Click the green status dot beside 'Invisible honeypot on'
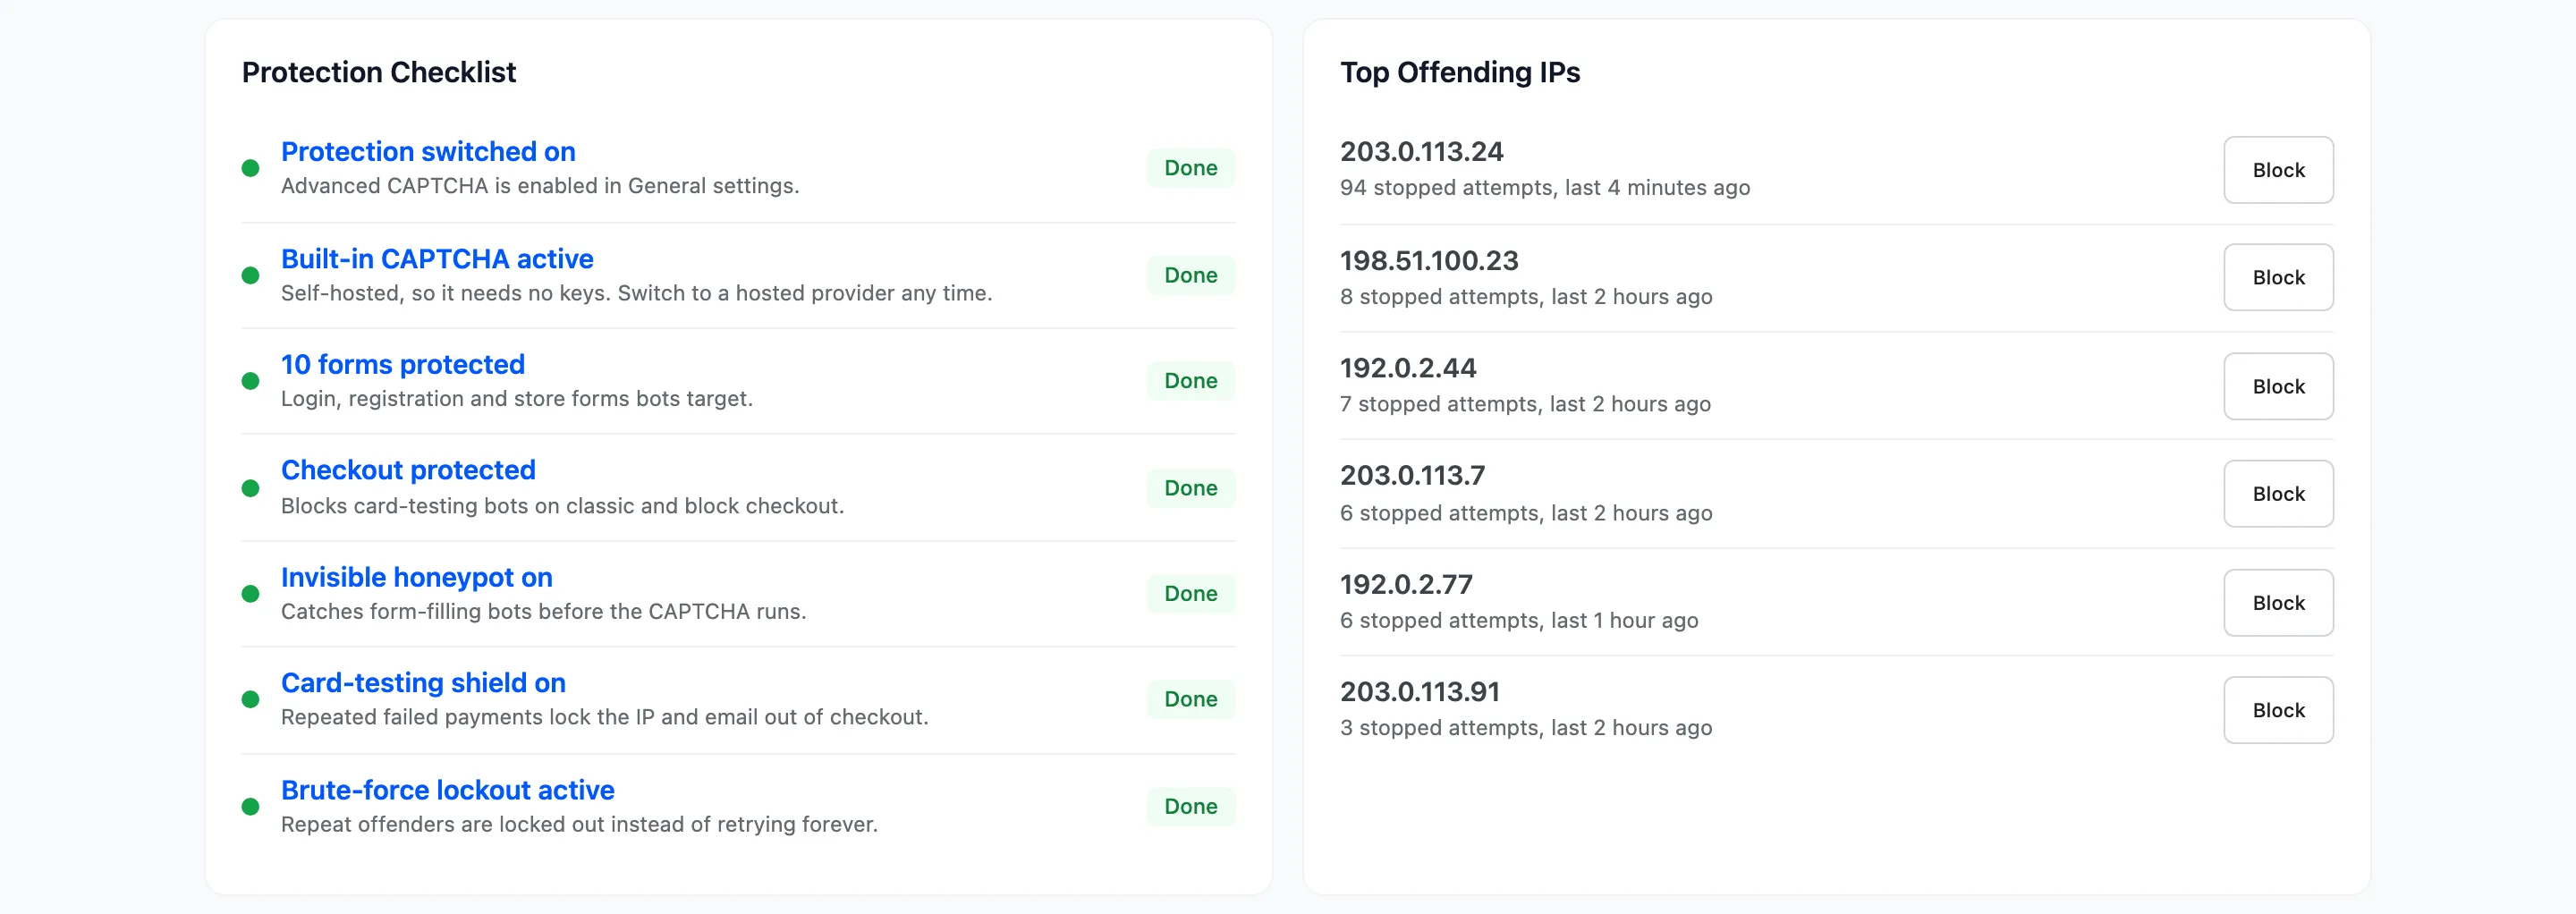 point(251,594)
